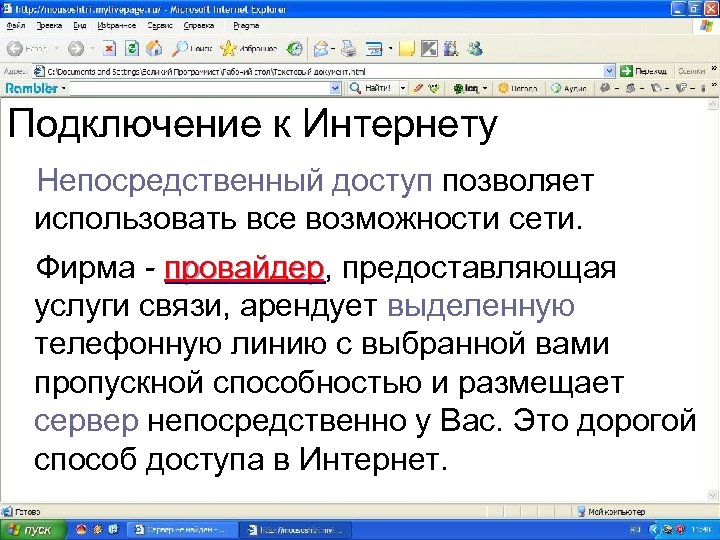Click the full-screen arrow icon
This screenshot has width=720, height=540.
429,49
